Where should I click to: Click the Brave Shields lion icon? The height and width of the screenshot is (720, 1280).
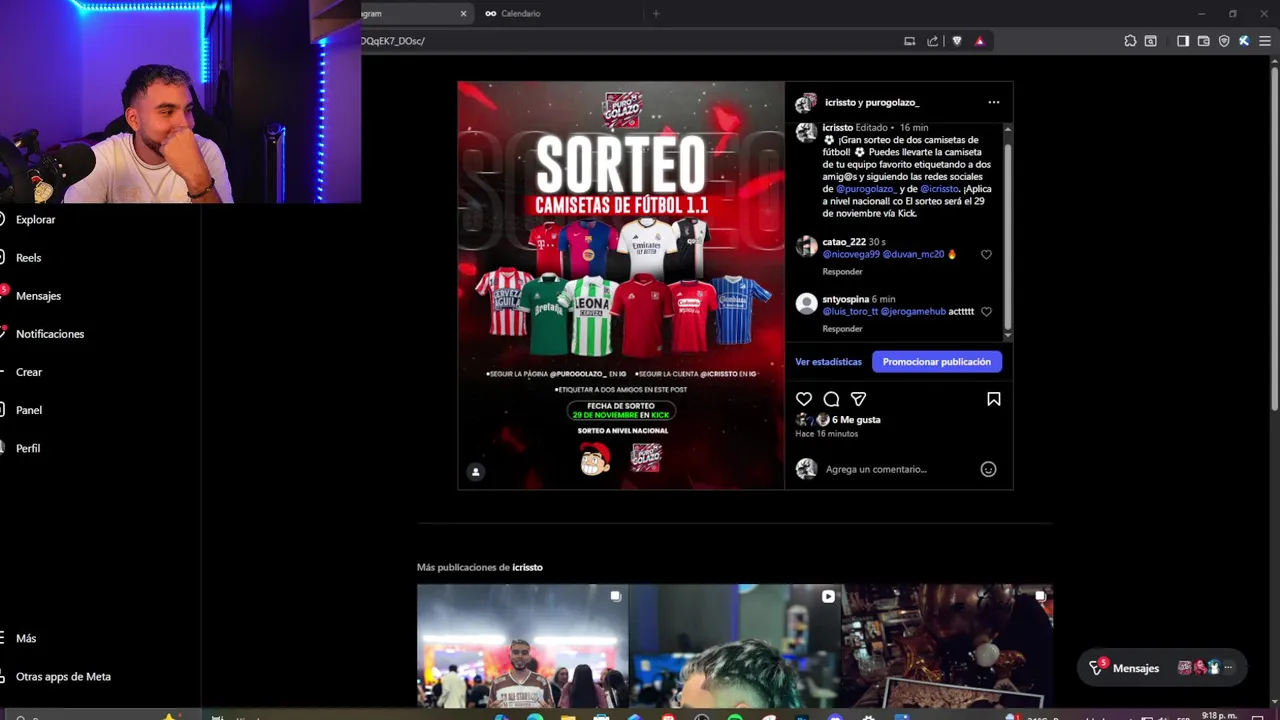957,41
